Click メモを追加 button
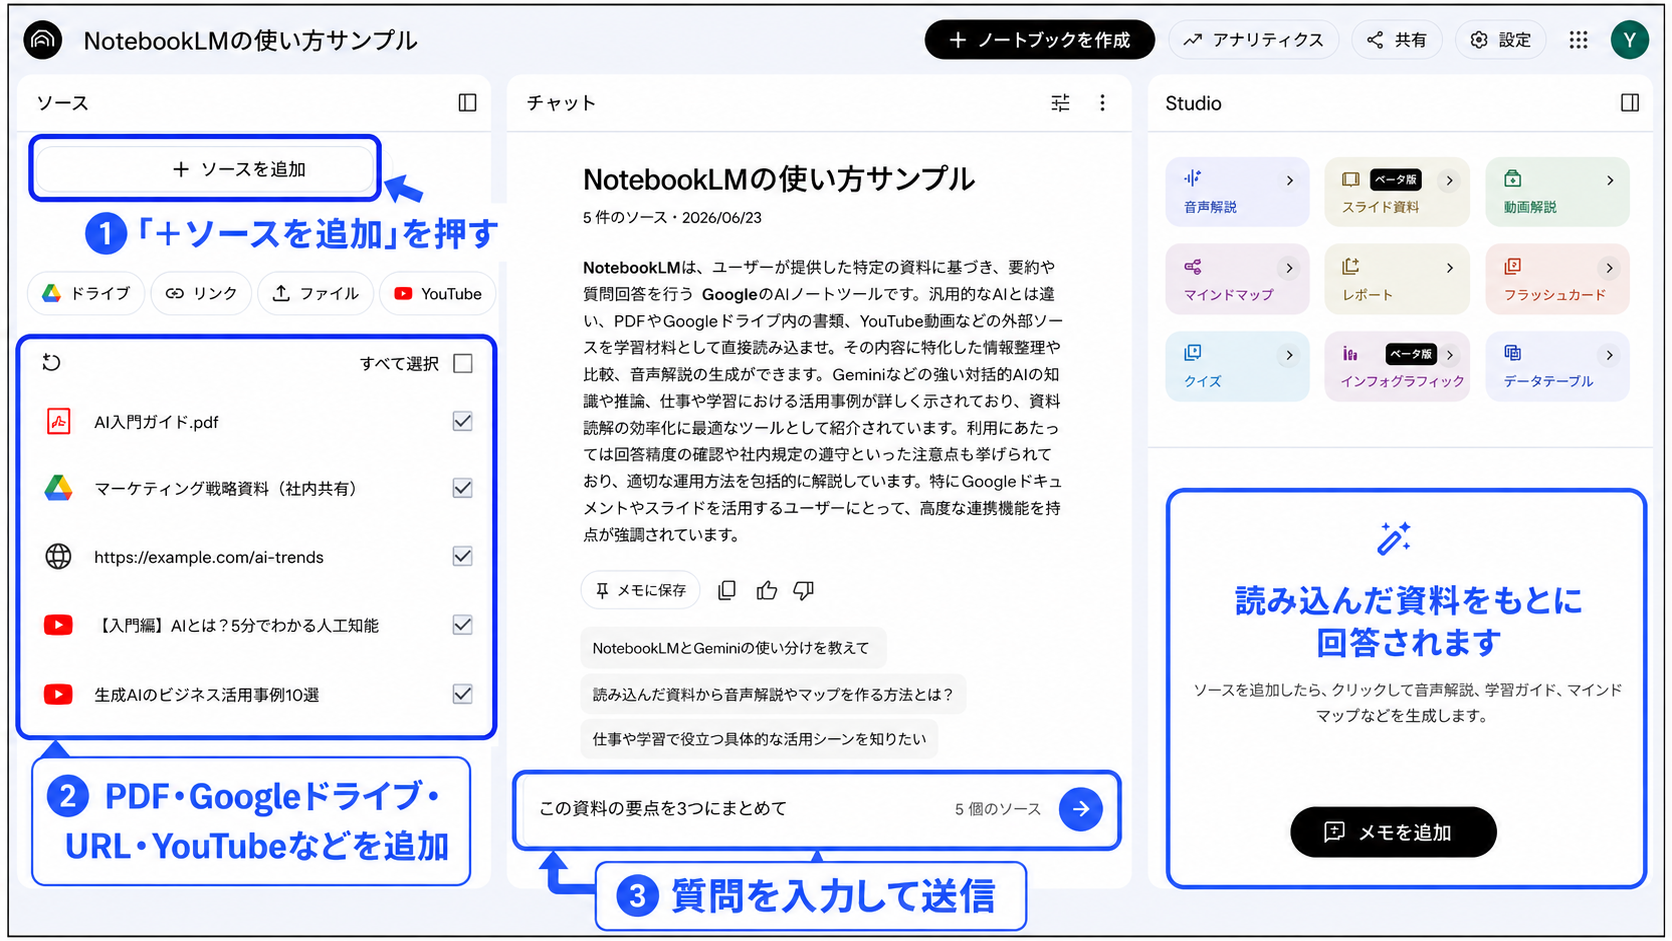This screenshot has height=941, width=1672. [x=1393, y=832]
